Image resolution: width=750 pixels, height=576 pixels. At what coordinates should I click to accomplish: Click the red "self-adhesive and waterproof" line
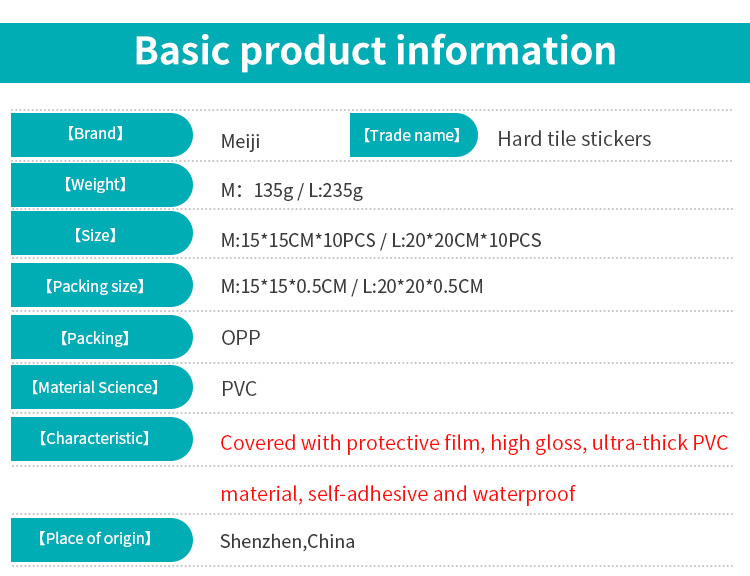pyautogui.click(x=398, y=494)
